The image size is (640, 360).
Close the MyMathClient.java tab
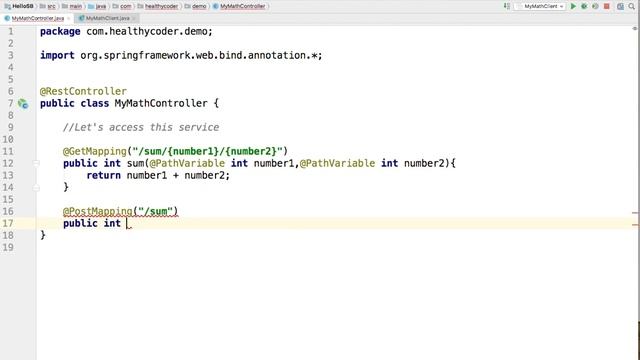(134, 18)
